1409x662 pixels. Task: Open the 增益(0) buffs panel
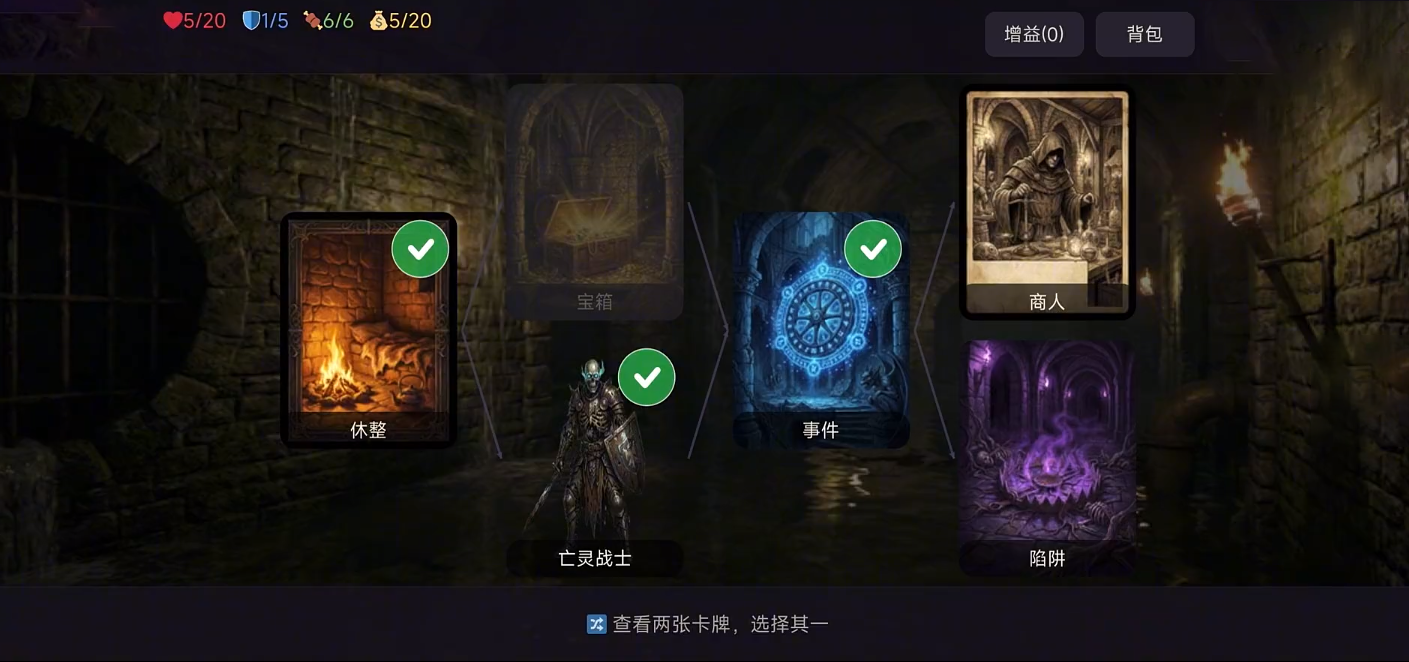1034,34
